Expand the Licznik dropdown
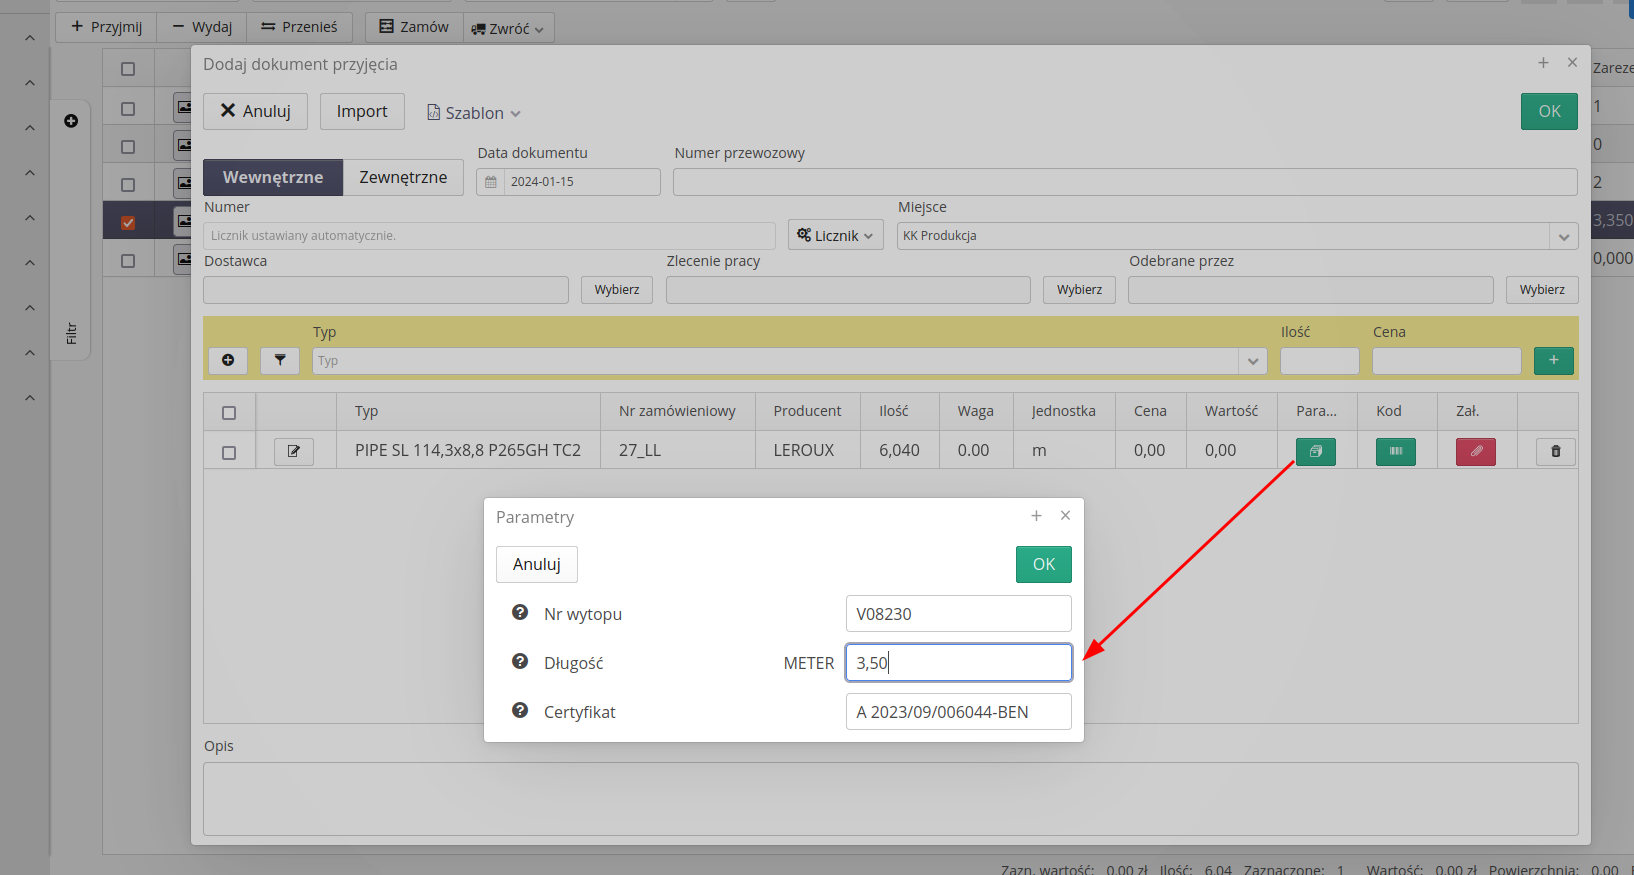Viewport: 1634px width, 875px height. click(835, 236)
